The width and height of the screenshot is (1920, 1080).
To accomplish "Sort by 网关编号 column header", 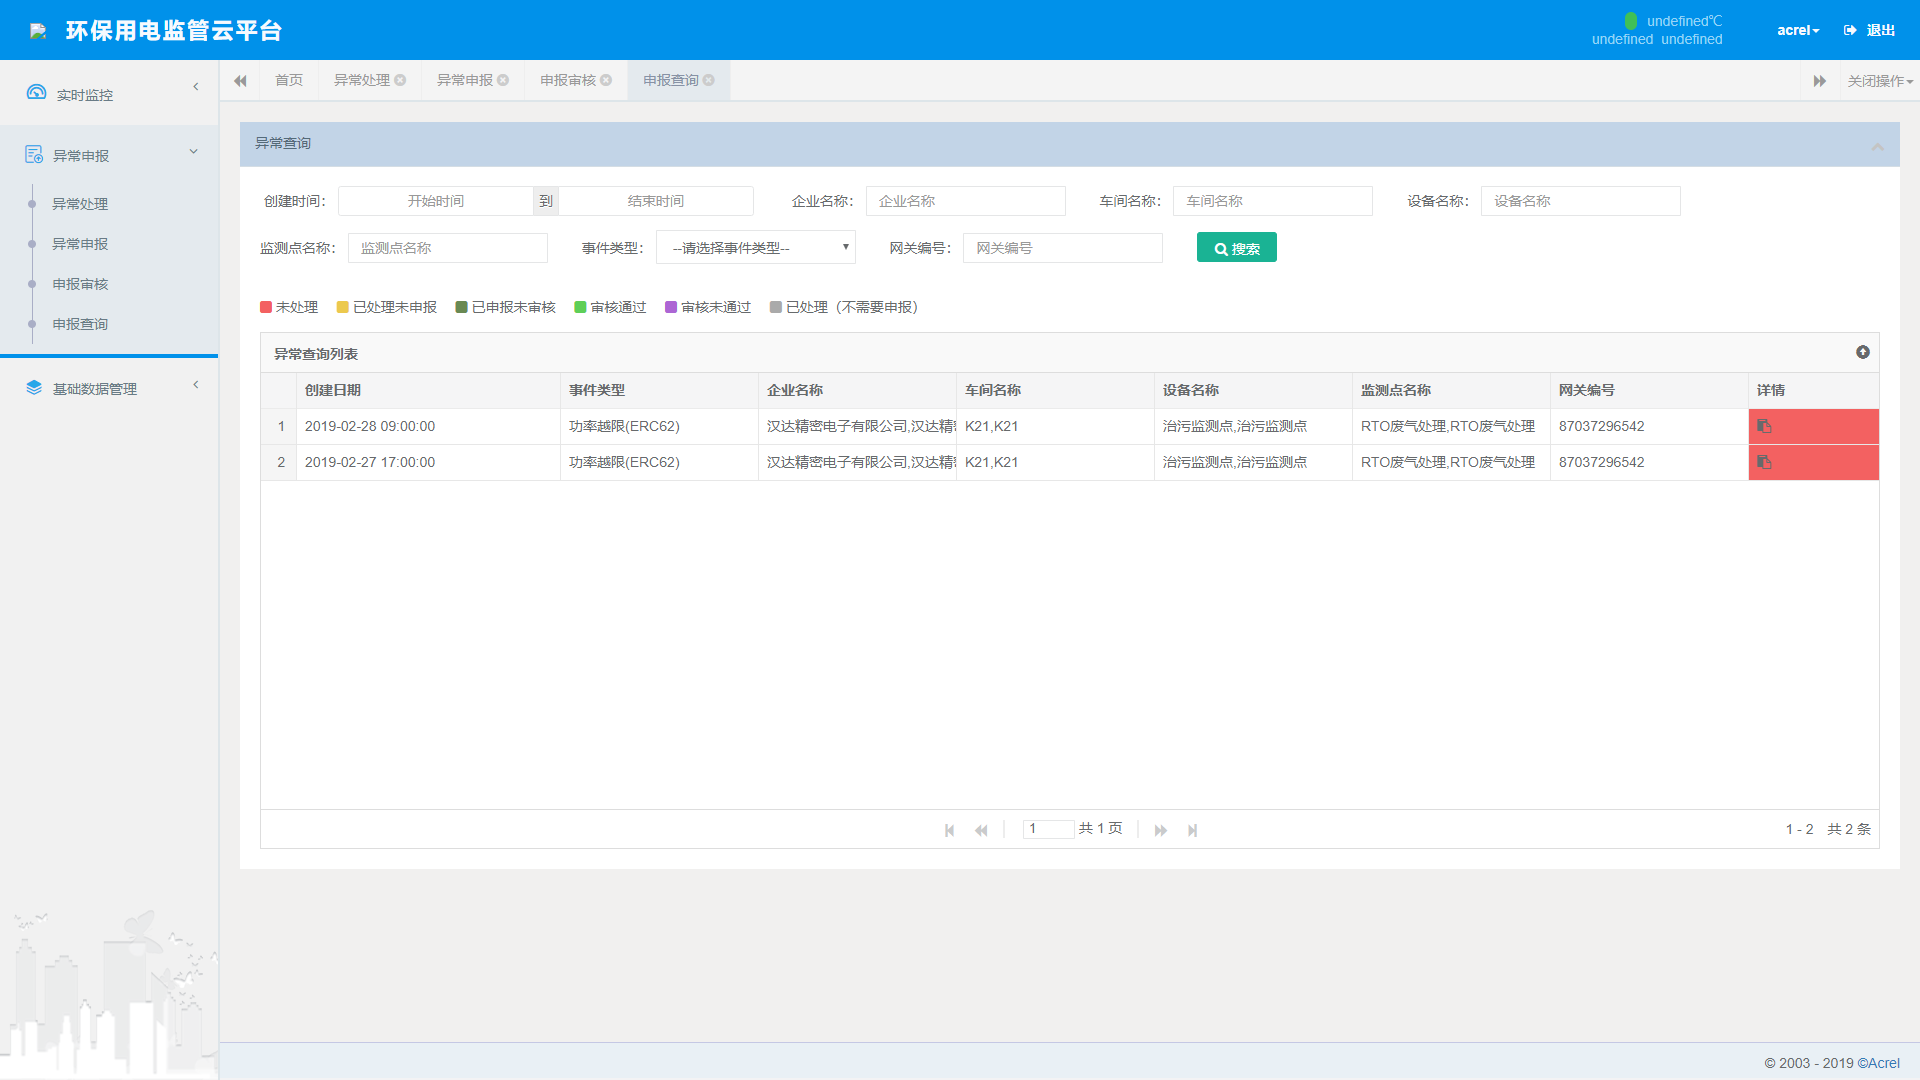I will tap(1649, 390).
